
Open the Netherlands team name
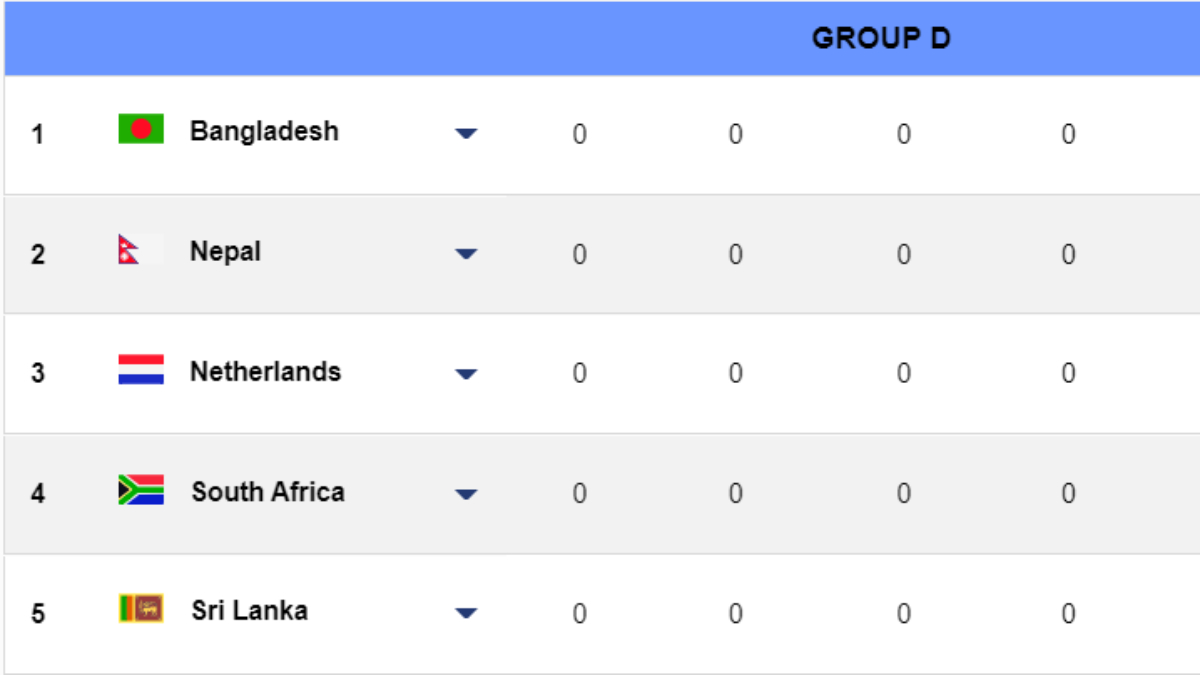[265, 371]
